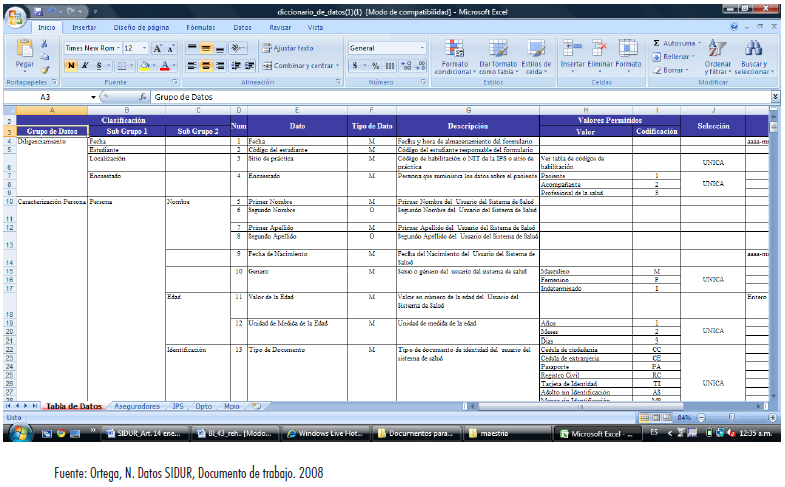This screenshot has width=785, height=487.
Task: Switch to the Fórmulas ribbon tab
Action: pos(201,28)
